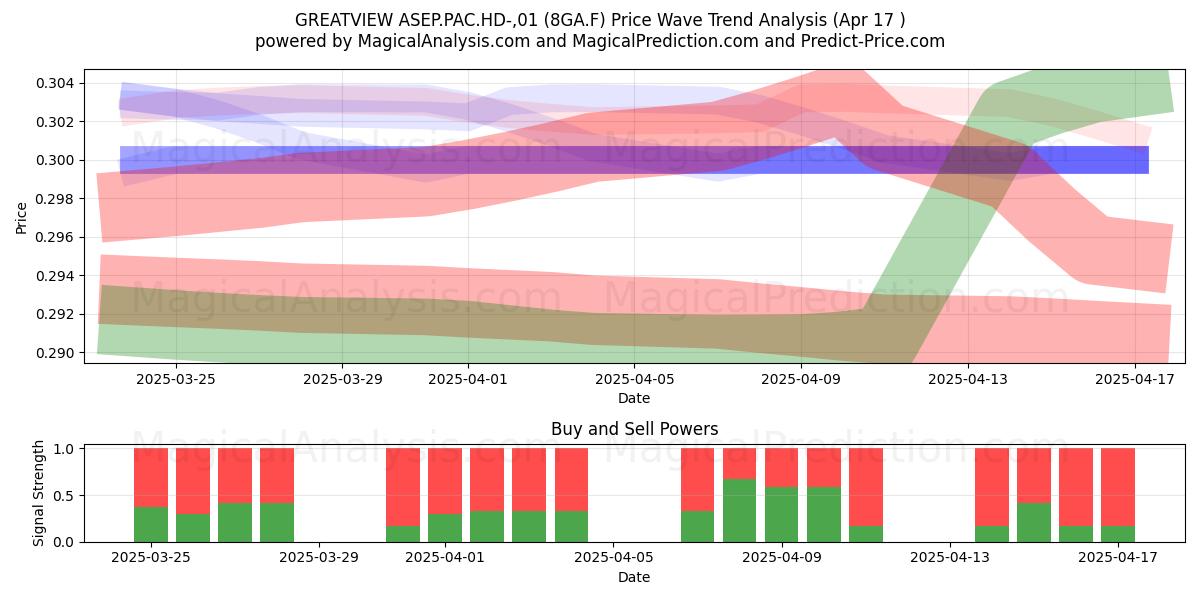Click the 2025-04-13 date tick on the price chart
This screenshot has height=600, width=1200.
click(x=970, y=379)
